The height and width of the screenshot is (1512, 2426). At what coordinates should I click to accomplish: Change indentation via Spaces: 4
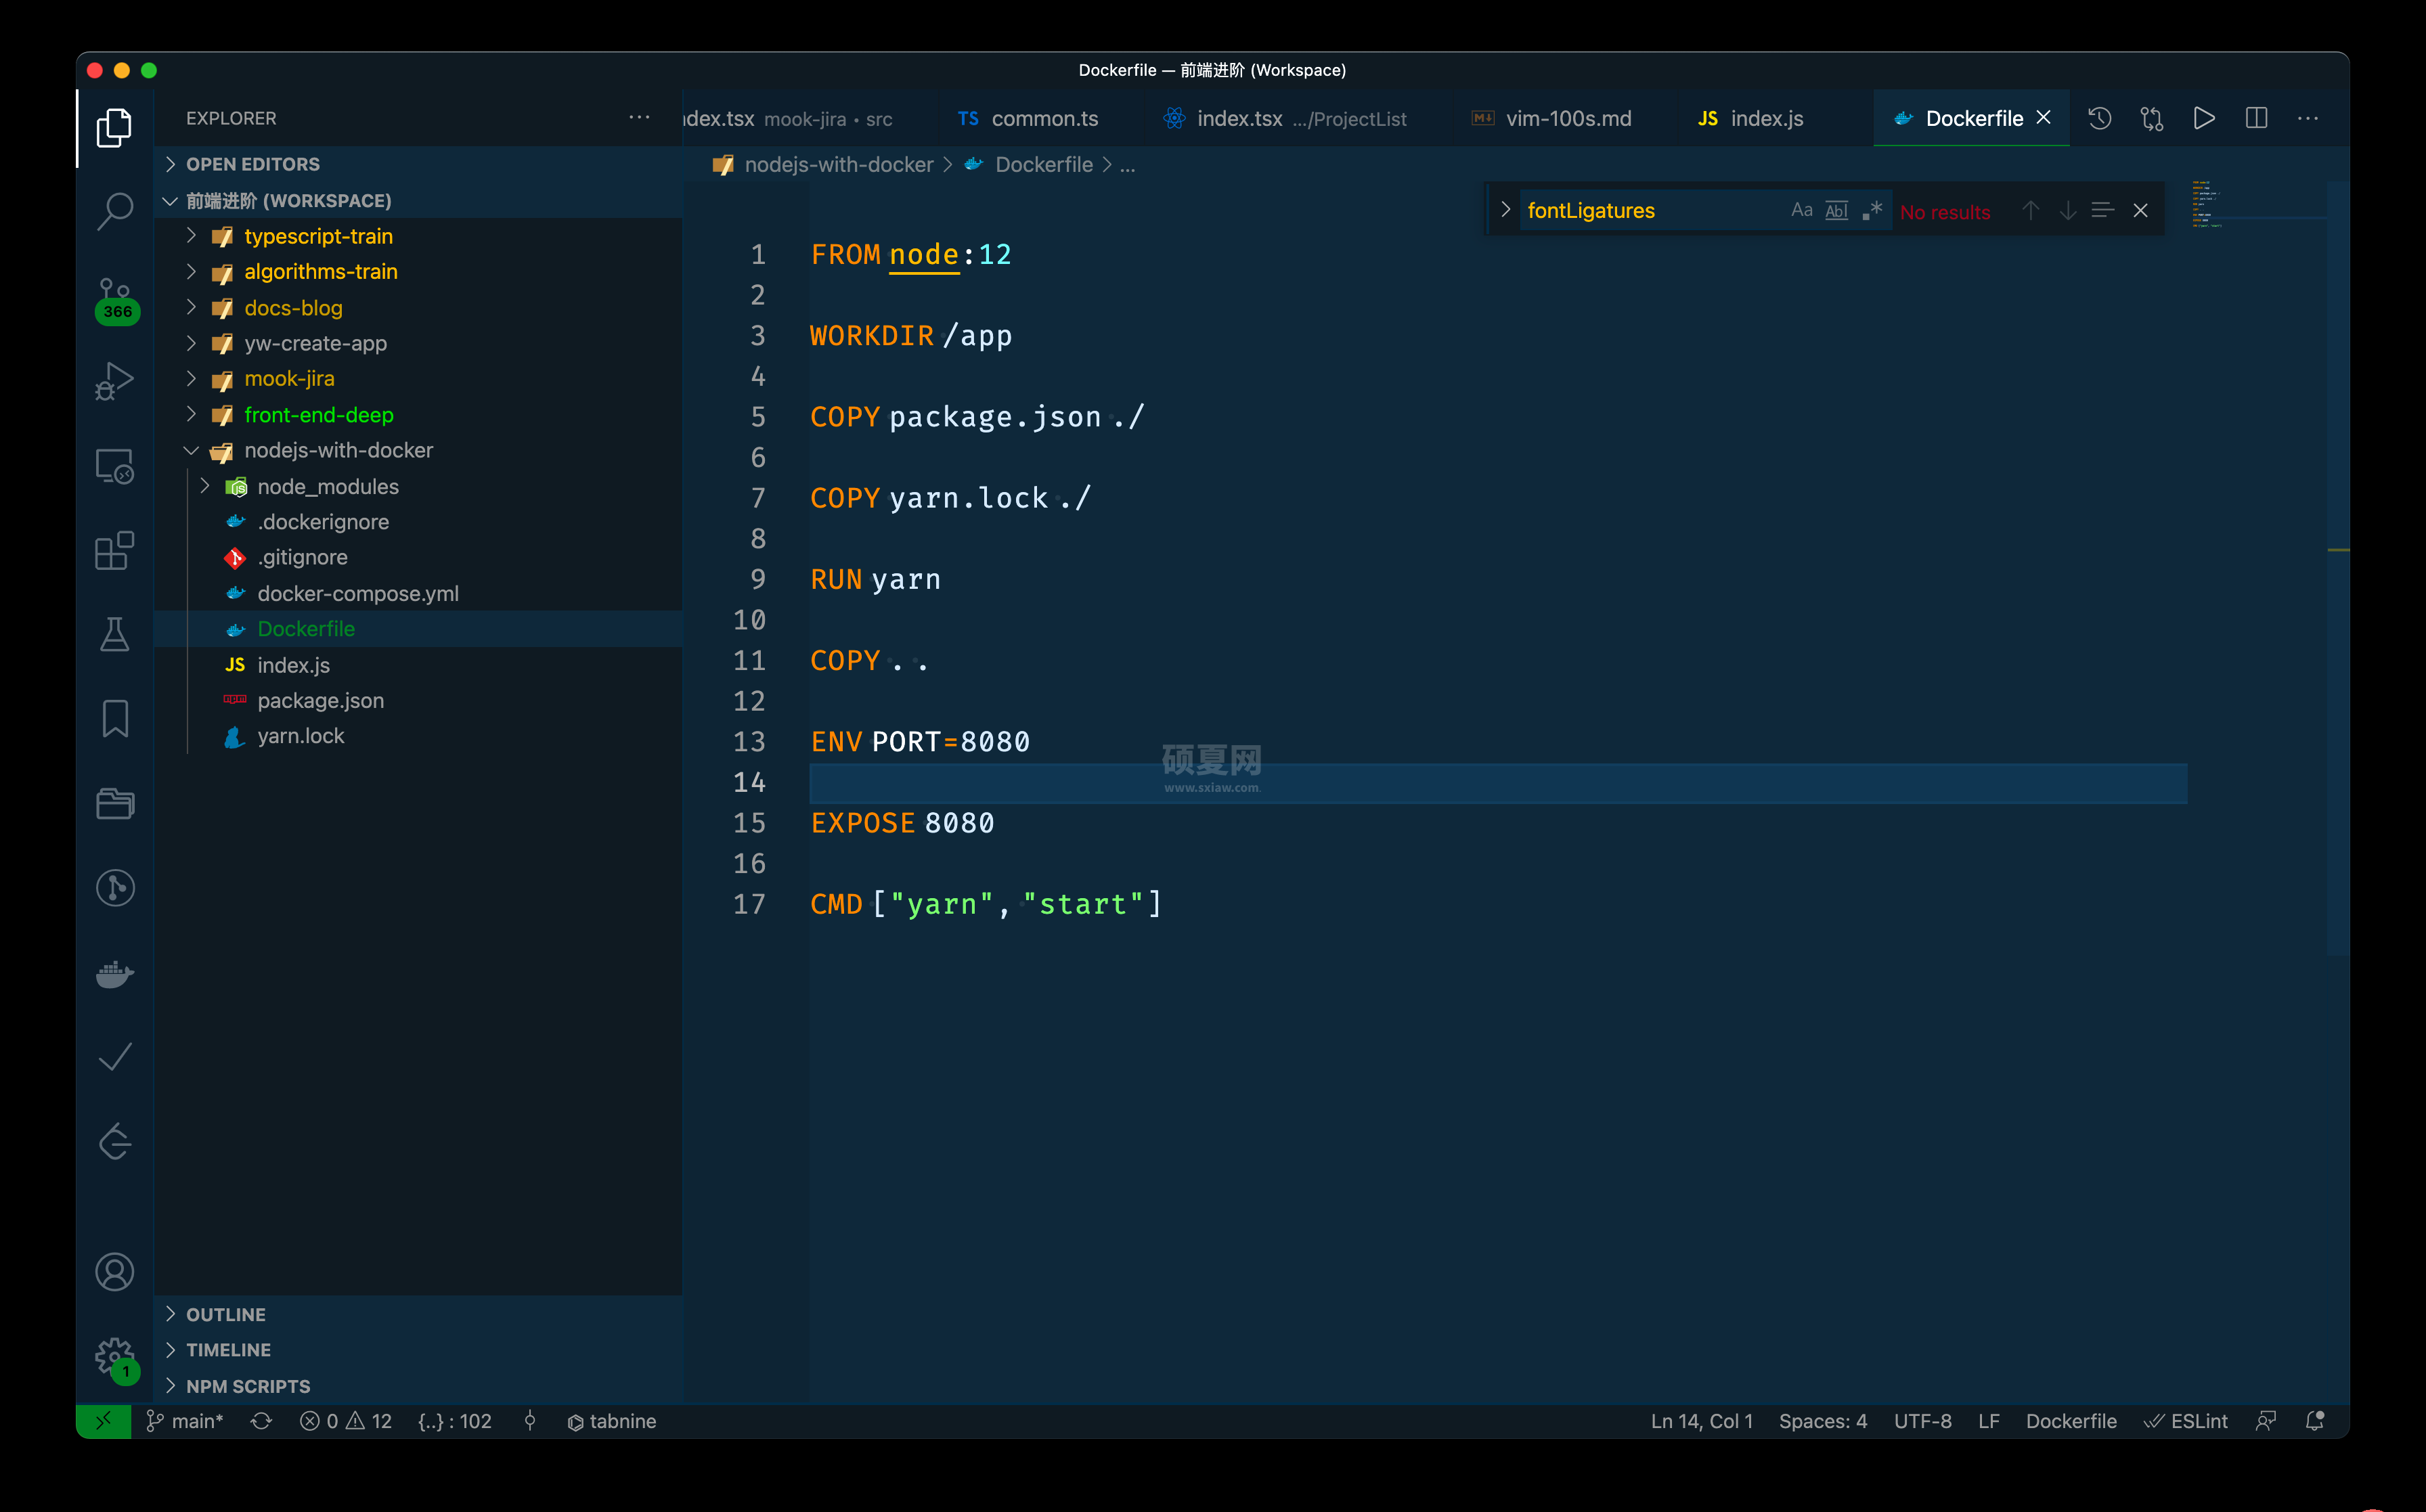(1822, 1421)
